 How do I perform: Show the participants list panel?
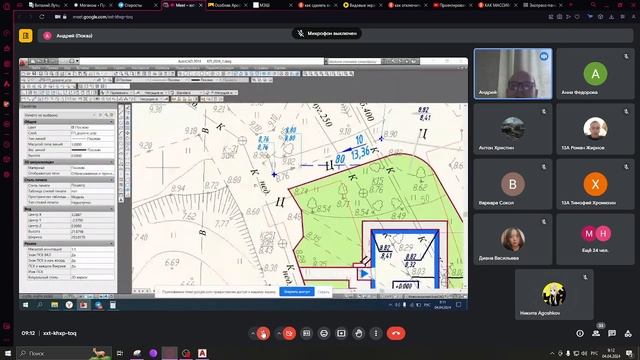point(596,333)
